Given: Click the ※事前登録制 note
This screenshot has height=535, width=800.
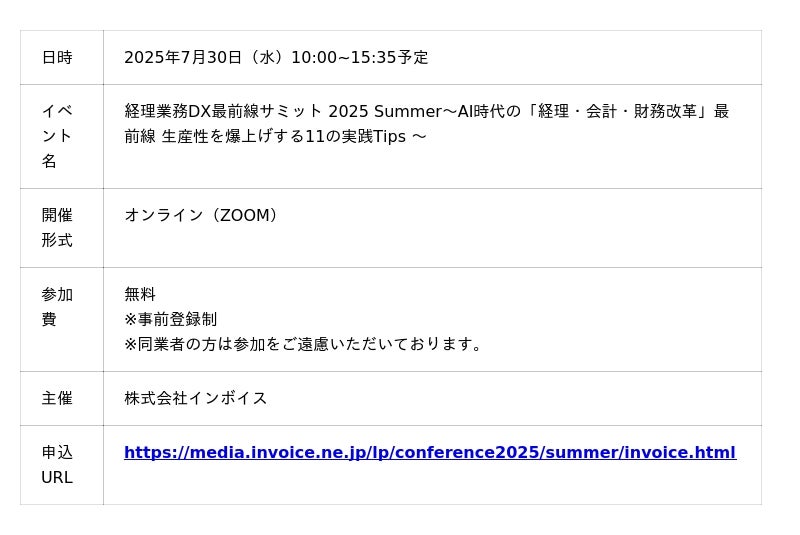Looking at the screenshot, I should (x=170, y=319).
